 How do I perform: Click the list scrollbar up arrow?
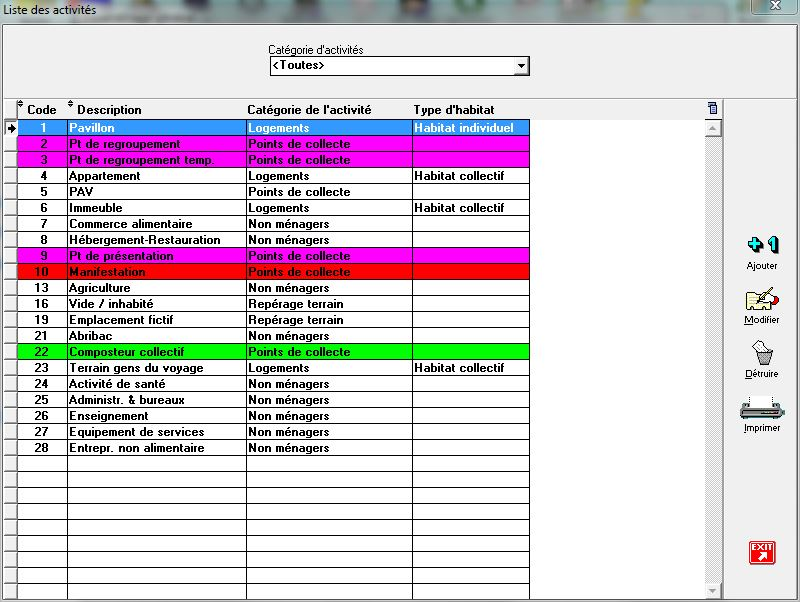[712, 128]
